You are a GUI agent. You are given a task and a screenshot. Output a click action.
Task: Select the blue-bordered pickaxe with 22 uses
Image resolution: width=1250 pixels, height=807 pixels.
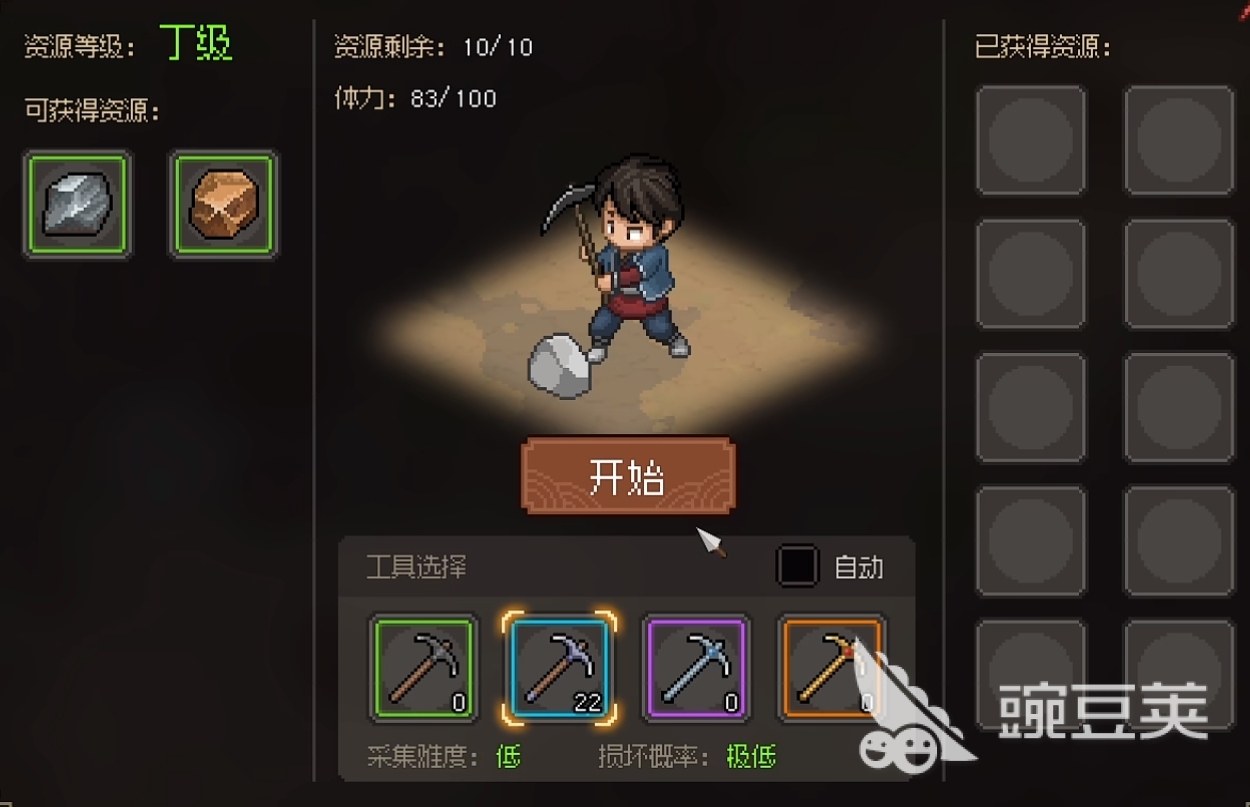[559, 667]
